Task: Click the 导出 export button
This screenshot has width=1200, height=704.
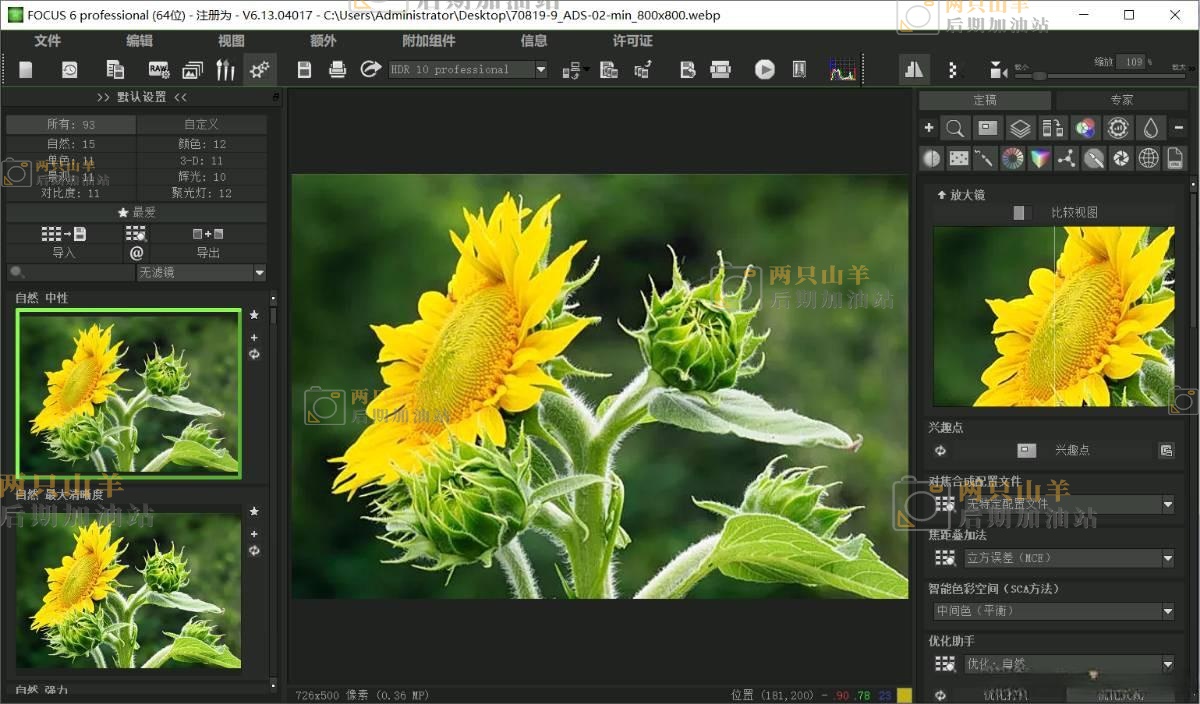Action: tap(208, 253)
